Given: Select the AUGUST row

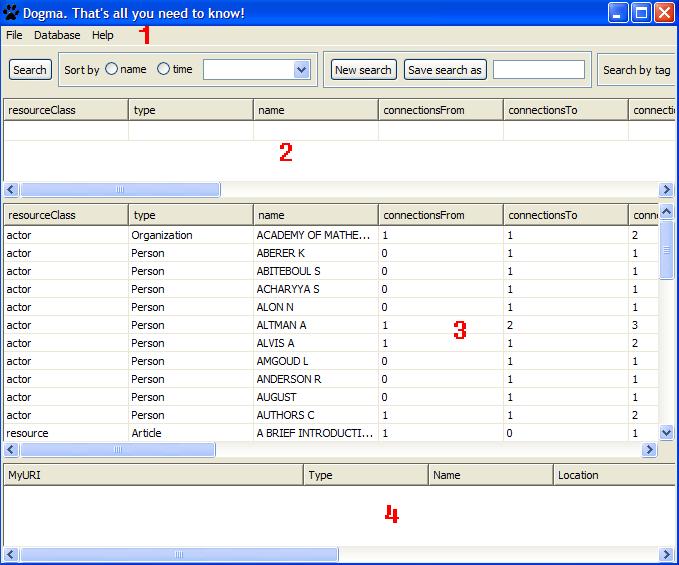Looking at the screenshot, I should 331,397.
